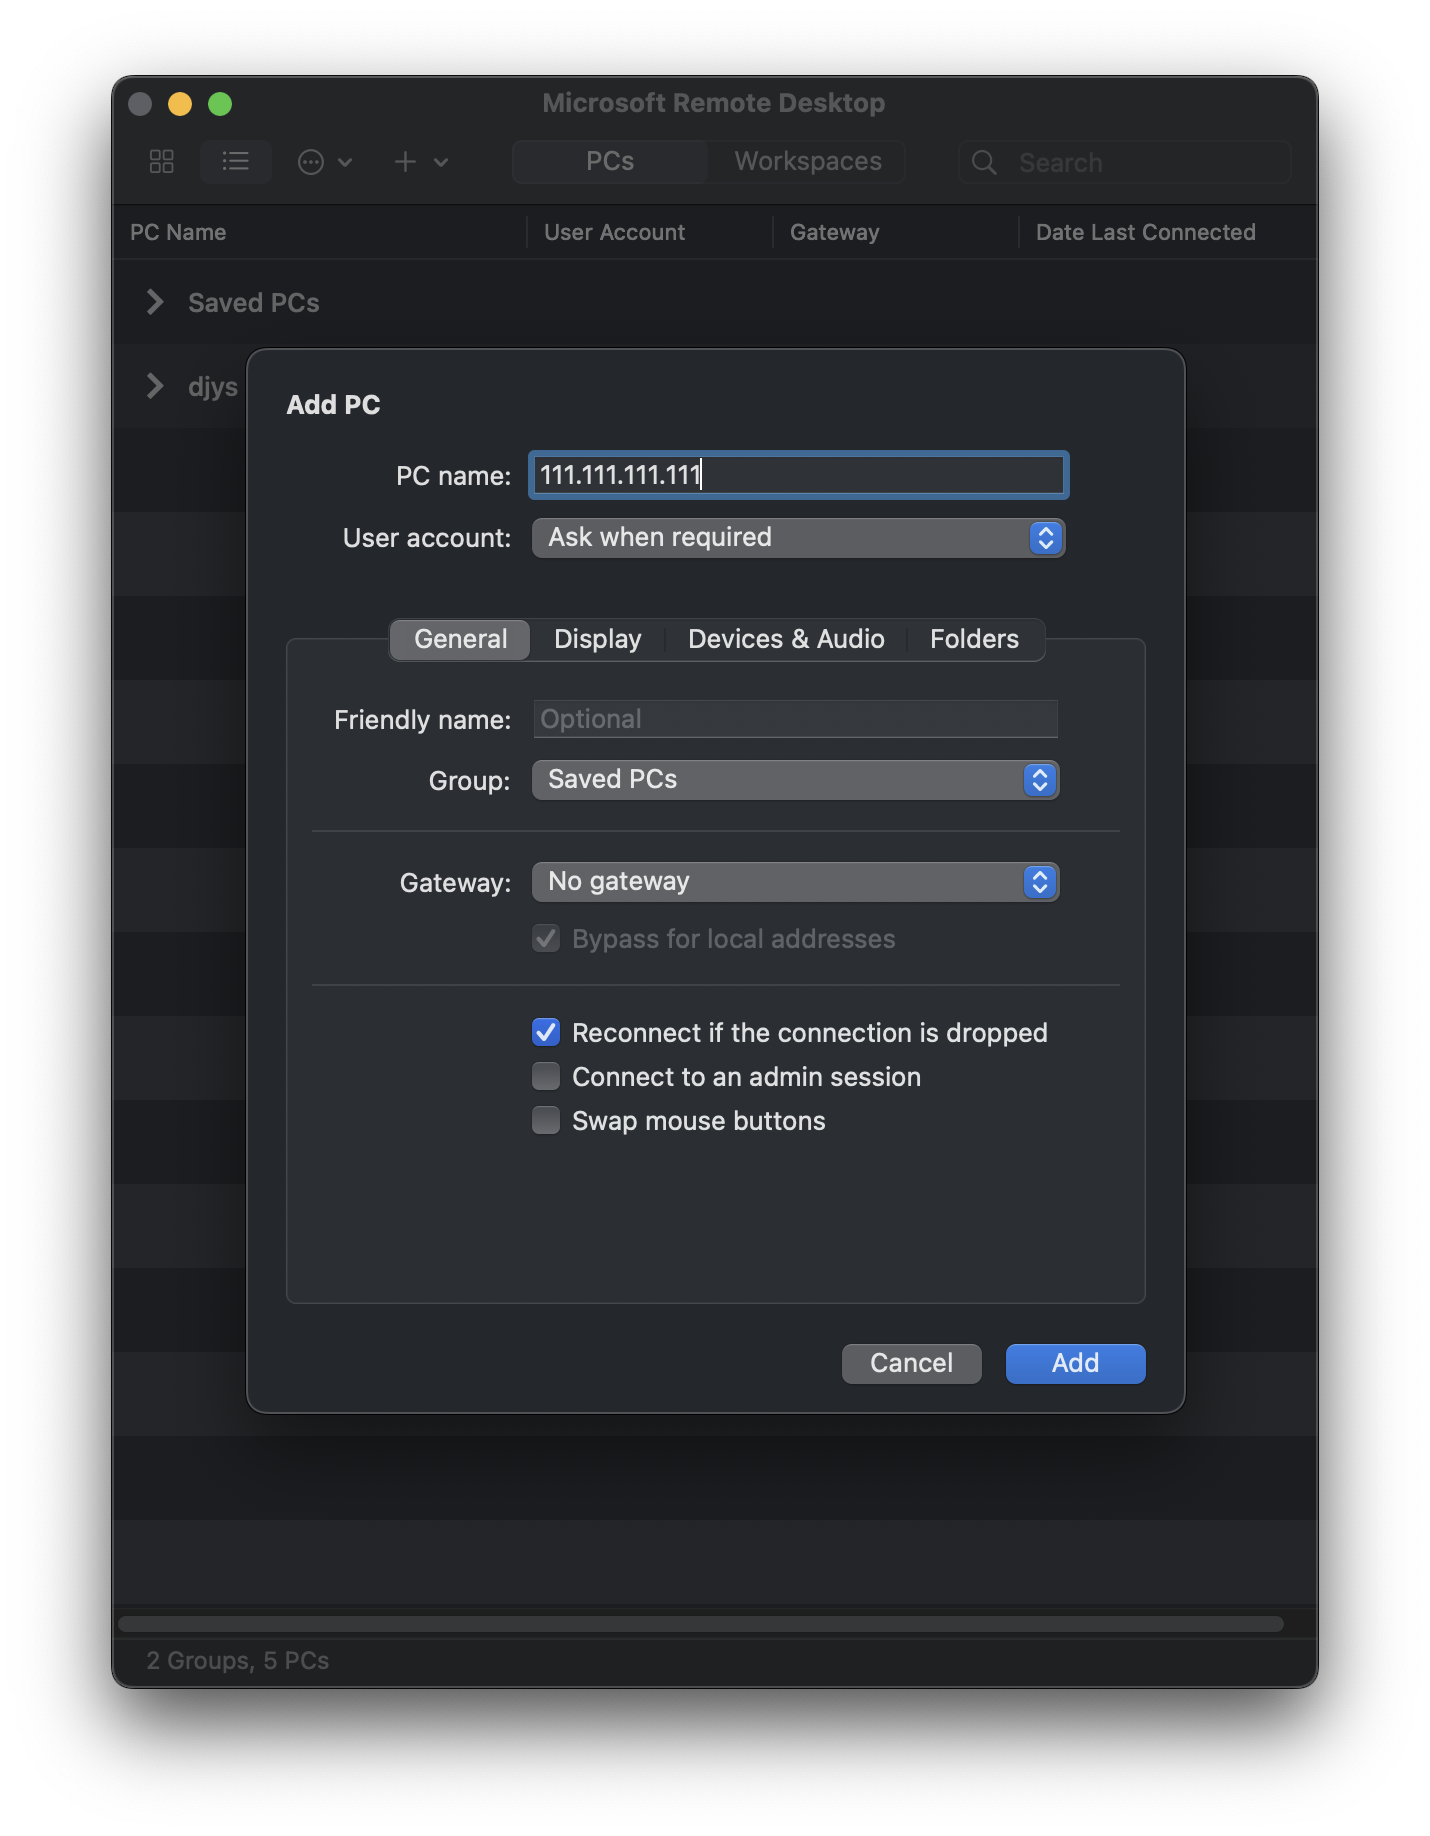Expand the Saved PCs group

[x=155, y=302]
